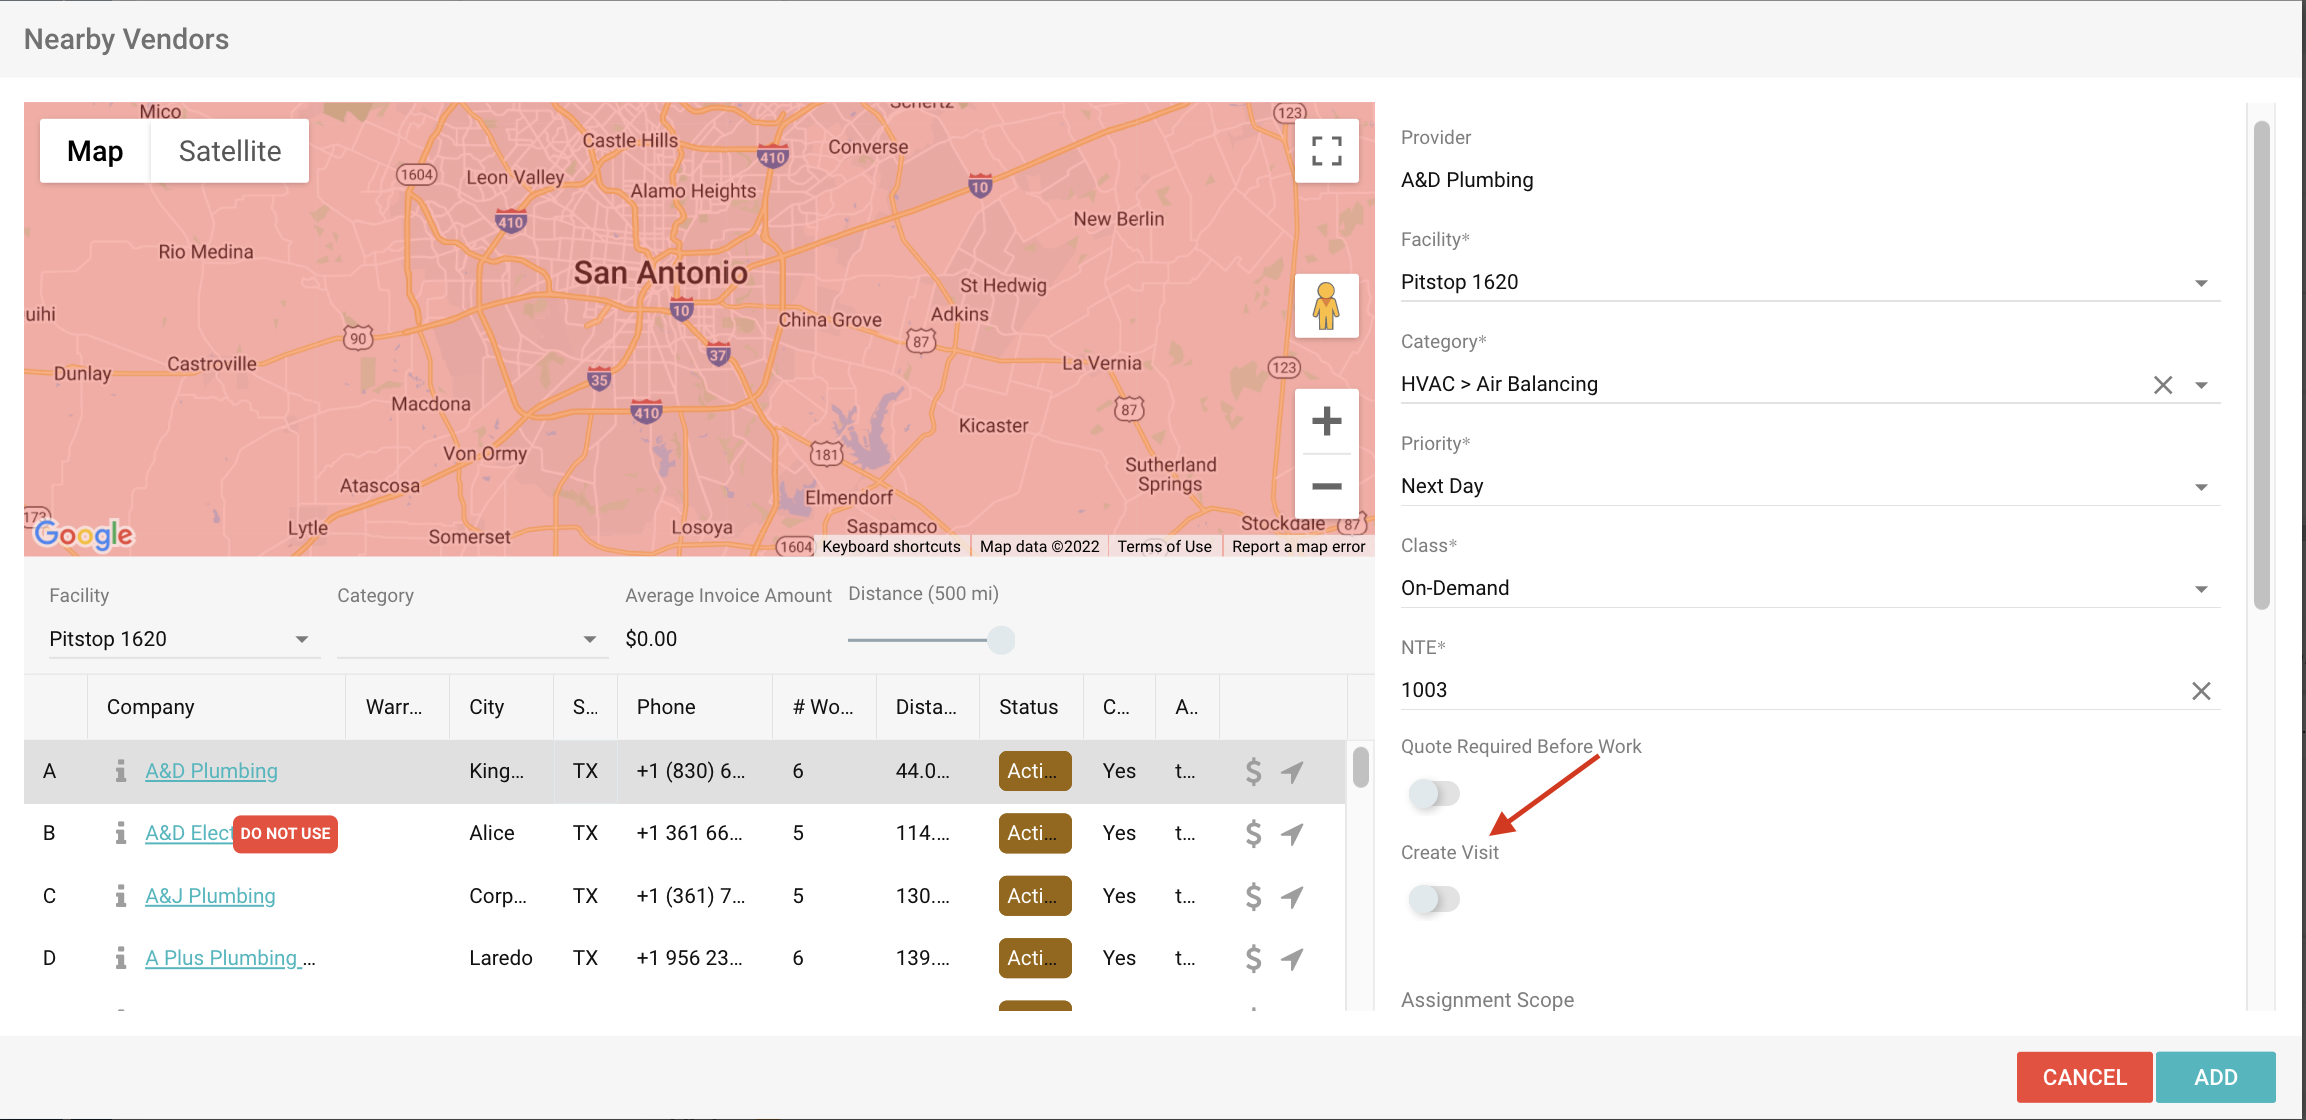Screen dimensions: 2306x1120
Task: Click dollar icon in Alice row
Action: coord(1253,833)
